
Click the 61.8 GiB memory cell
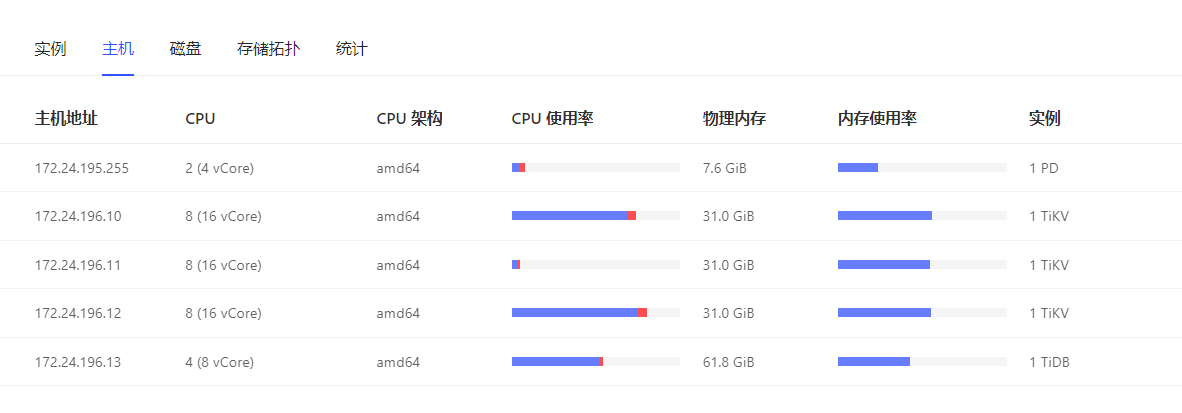[728, 362]
